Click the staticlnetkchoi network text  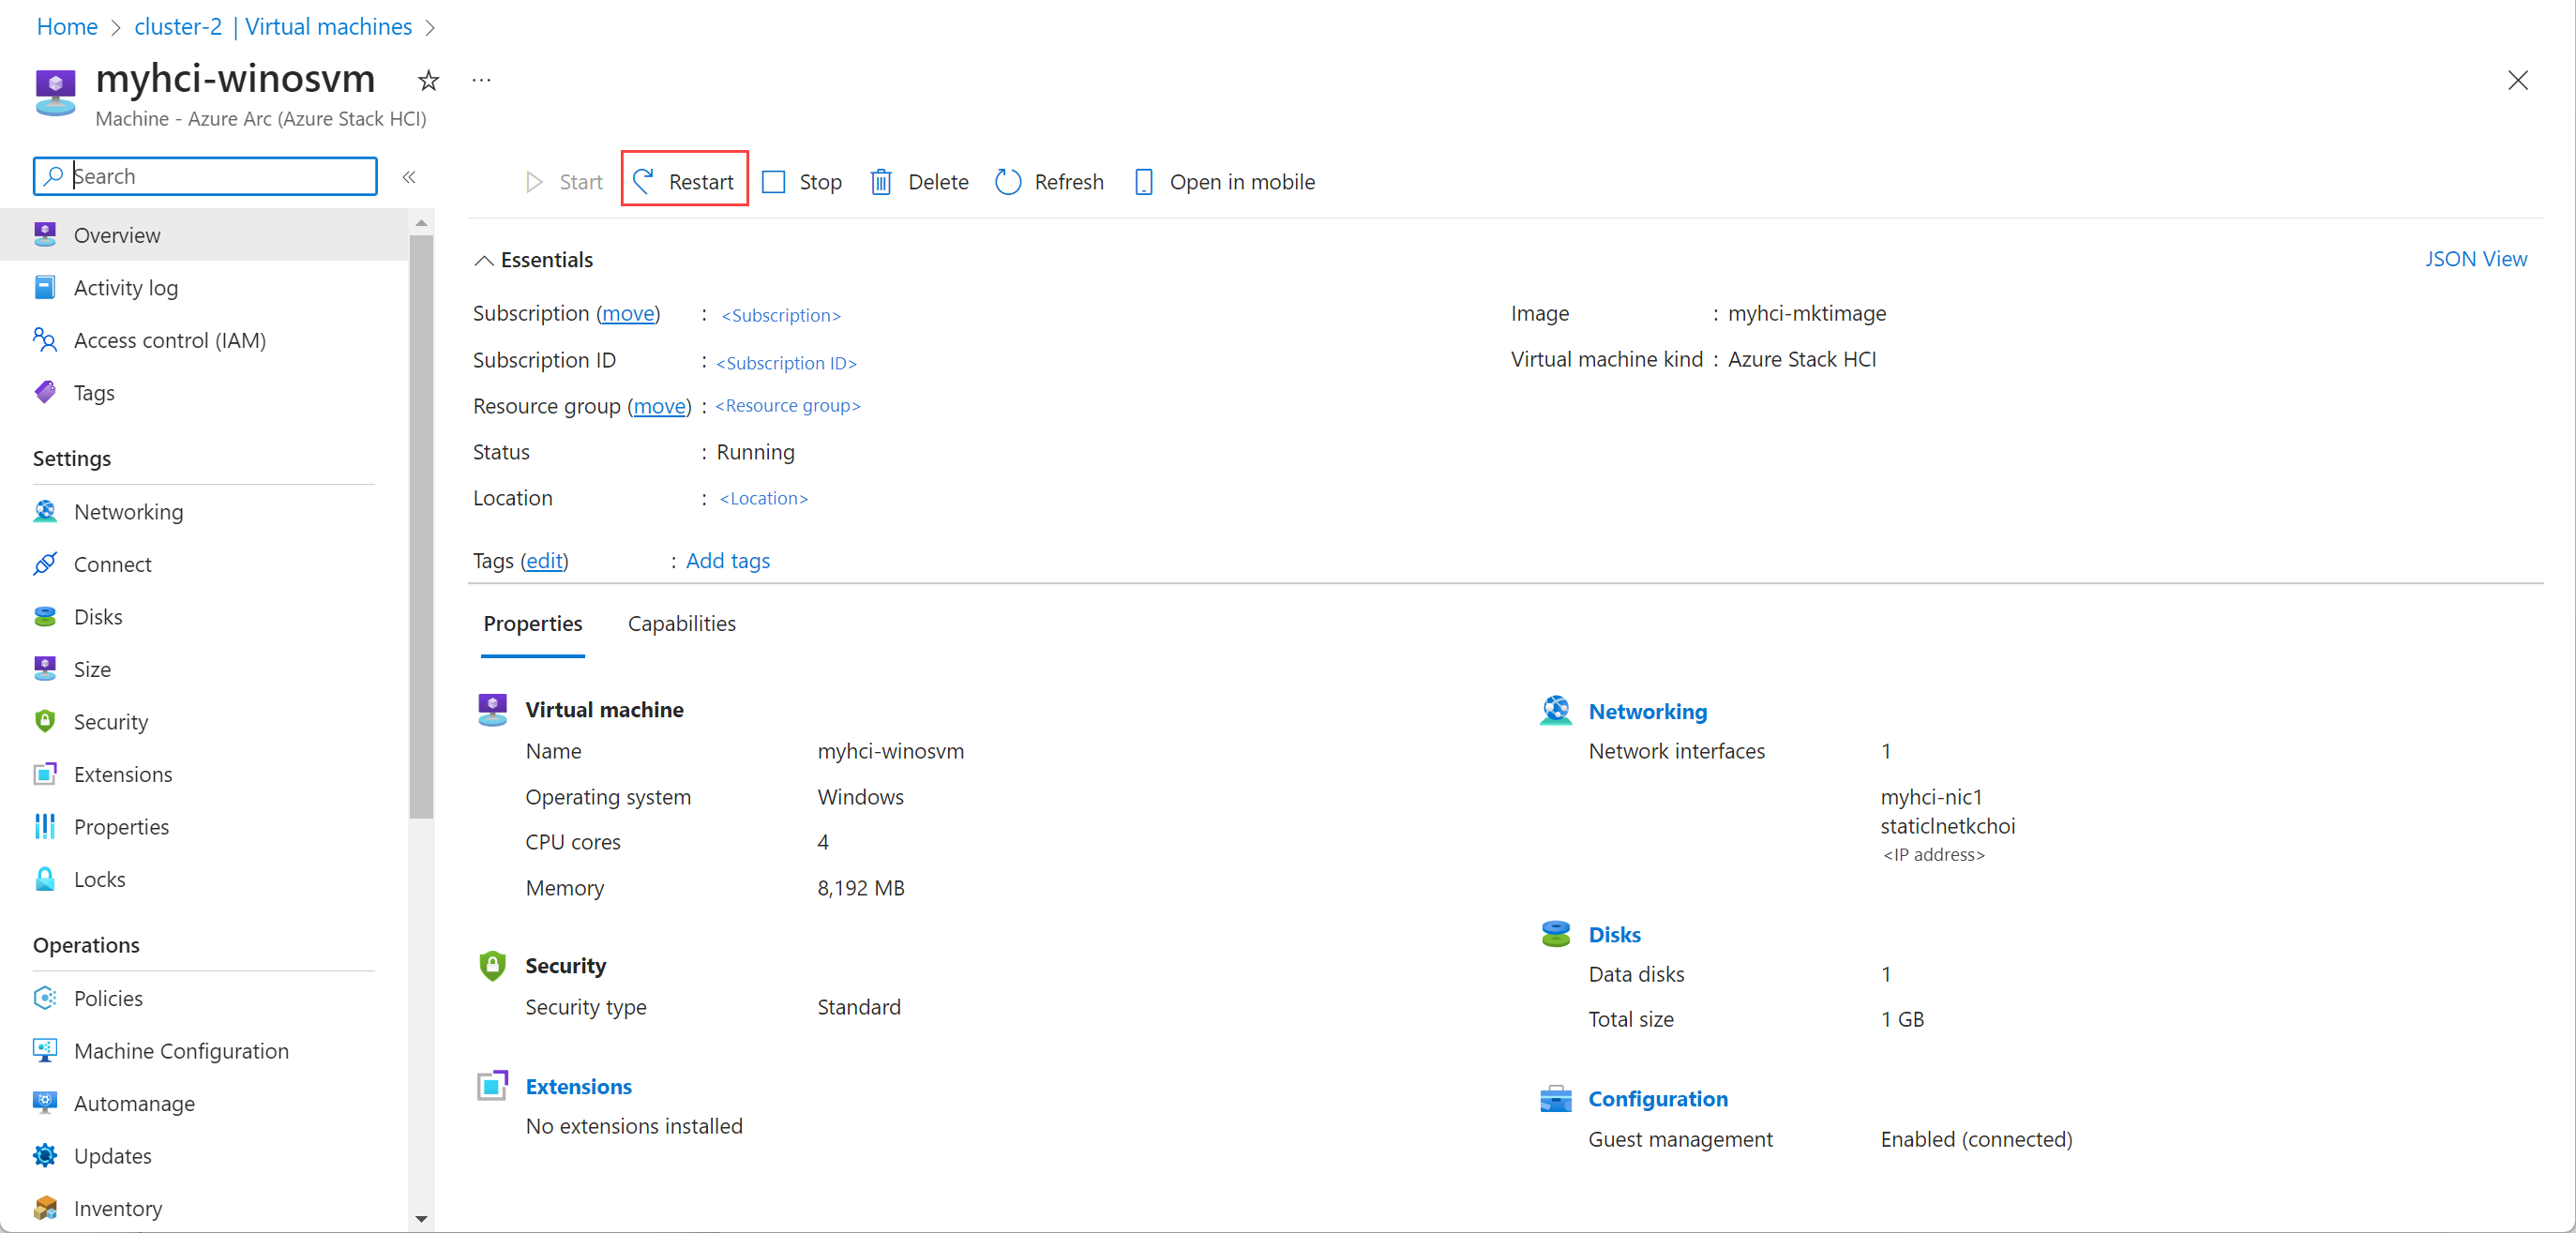coord(1947,826)
